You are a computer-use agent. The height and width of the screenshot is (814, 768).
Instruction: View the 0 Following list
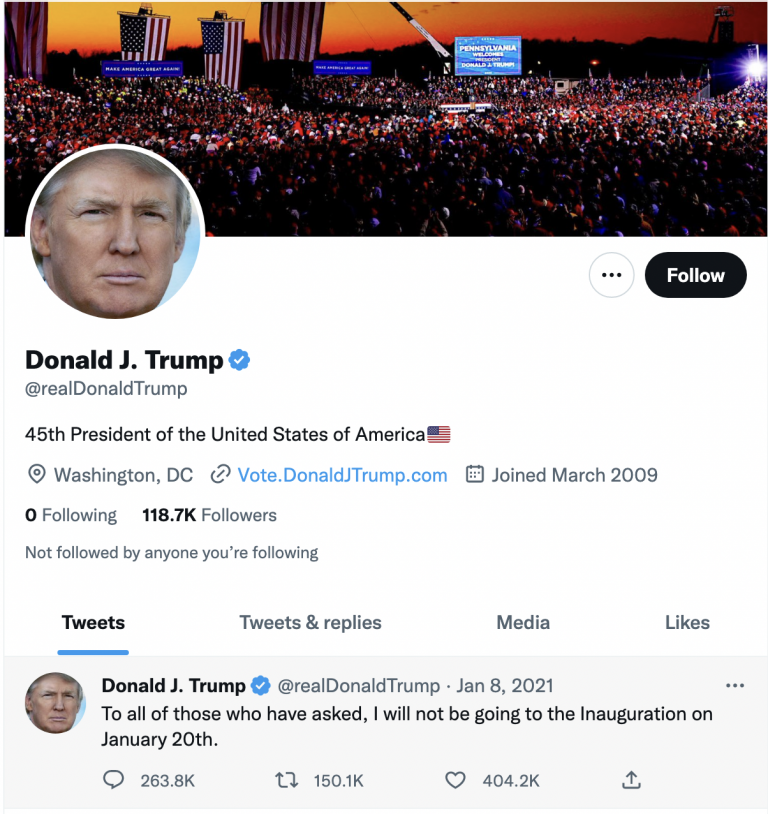(x=71, y=515)
